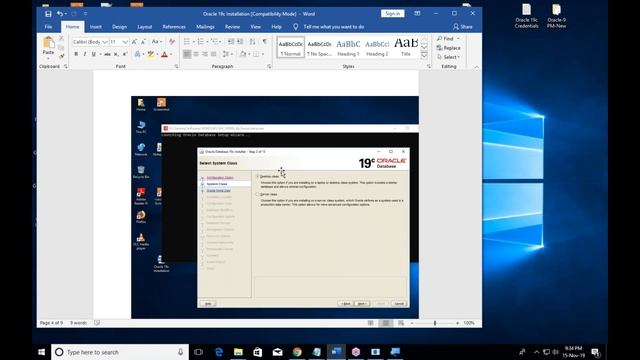Image resolution: width=640 pixels, height=360 pixels.
Task: Open the font size dropdown
Action: point(125,42)
